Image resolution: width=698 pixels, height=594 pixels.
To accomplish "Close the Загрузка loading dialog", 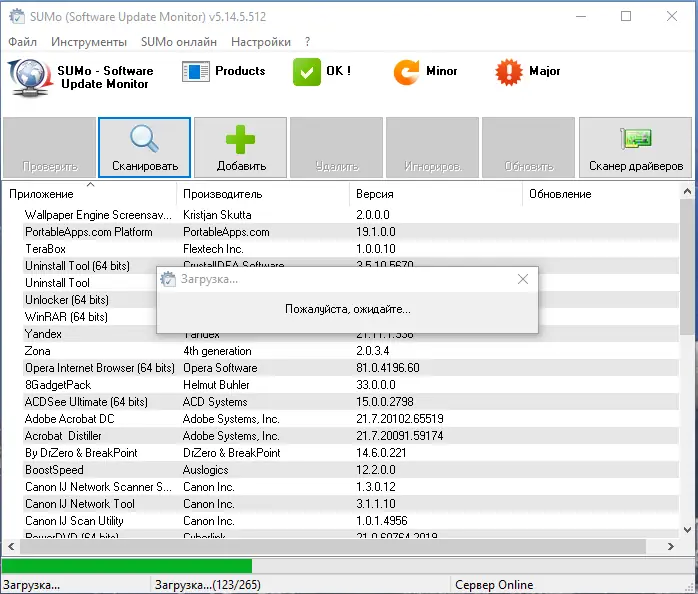I will (x=523, y=279).
